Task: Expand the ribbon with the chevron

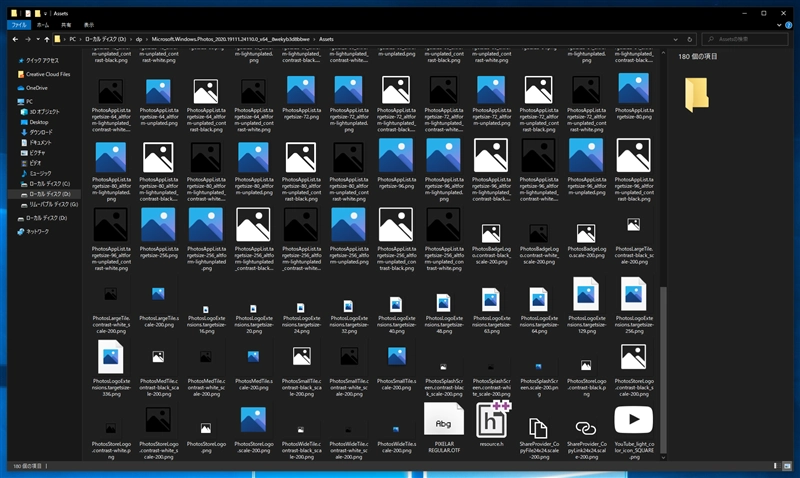Action: [779, 25]
